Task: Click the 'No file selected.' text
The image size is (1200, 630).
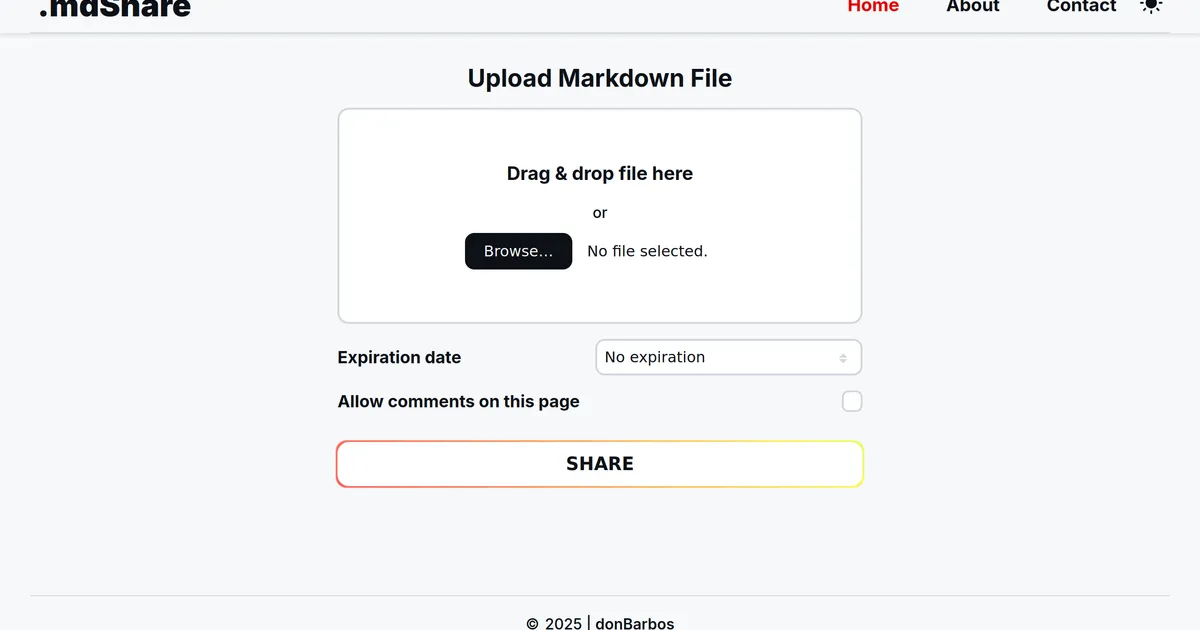Action: (647, 251)
